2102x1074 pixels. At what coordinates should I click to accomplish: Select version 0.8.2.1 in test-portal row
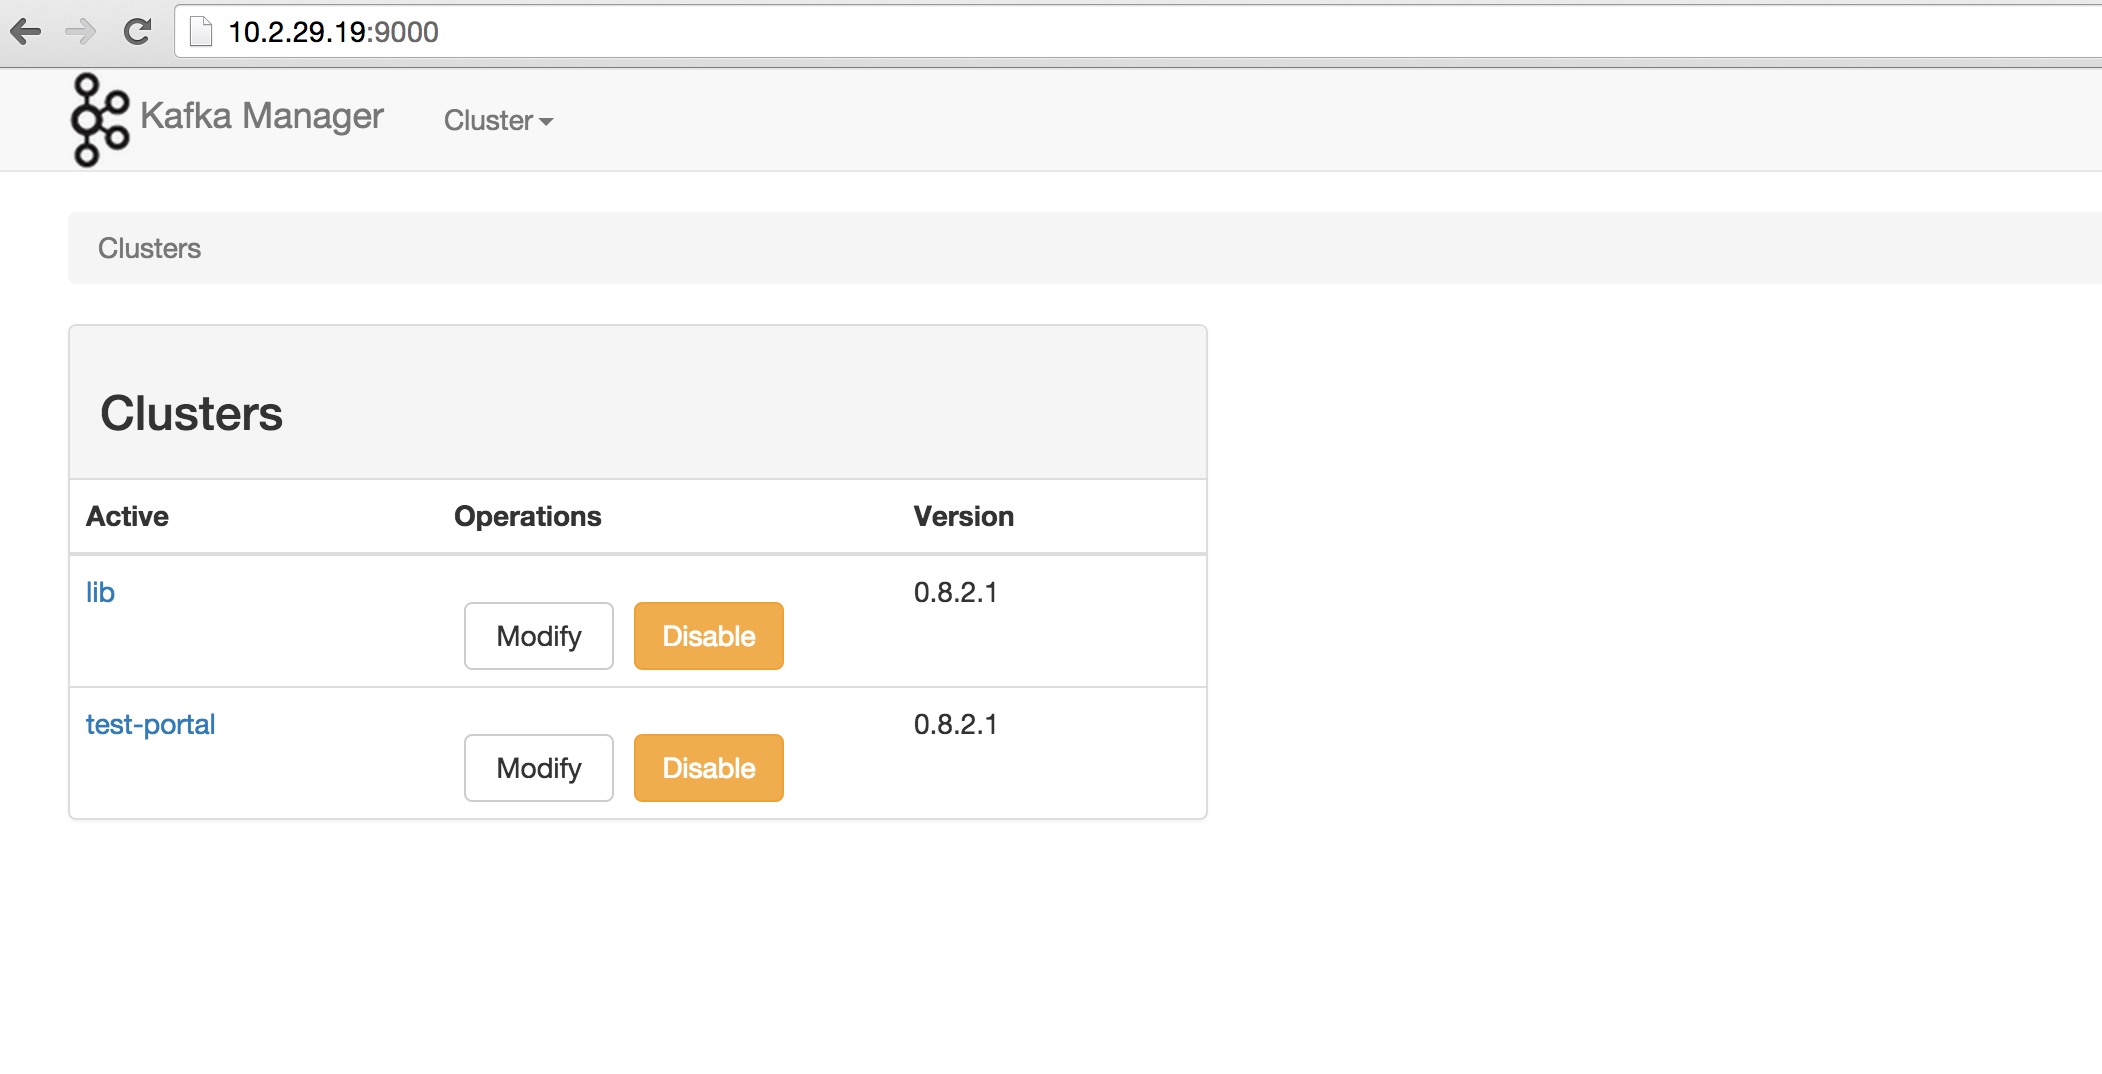pyautogui.click(x=956, y=724)
